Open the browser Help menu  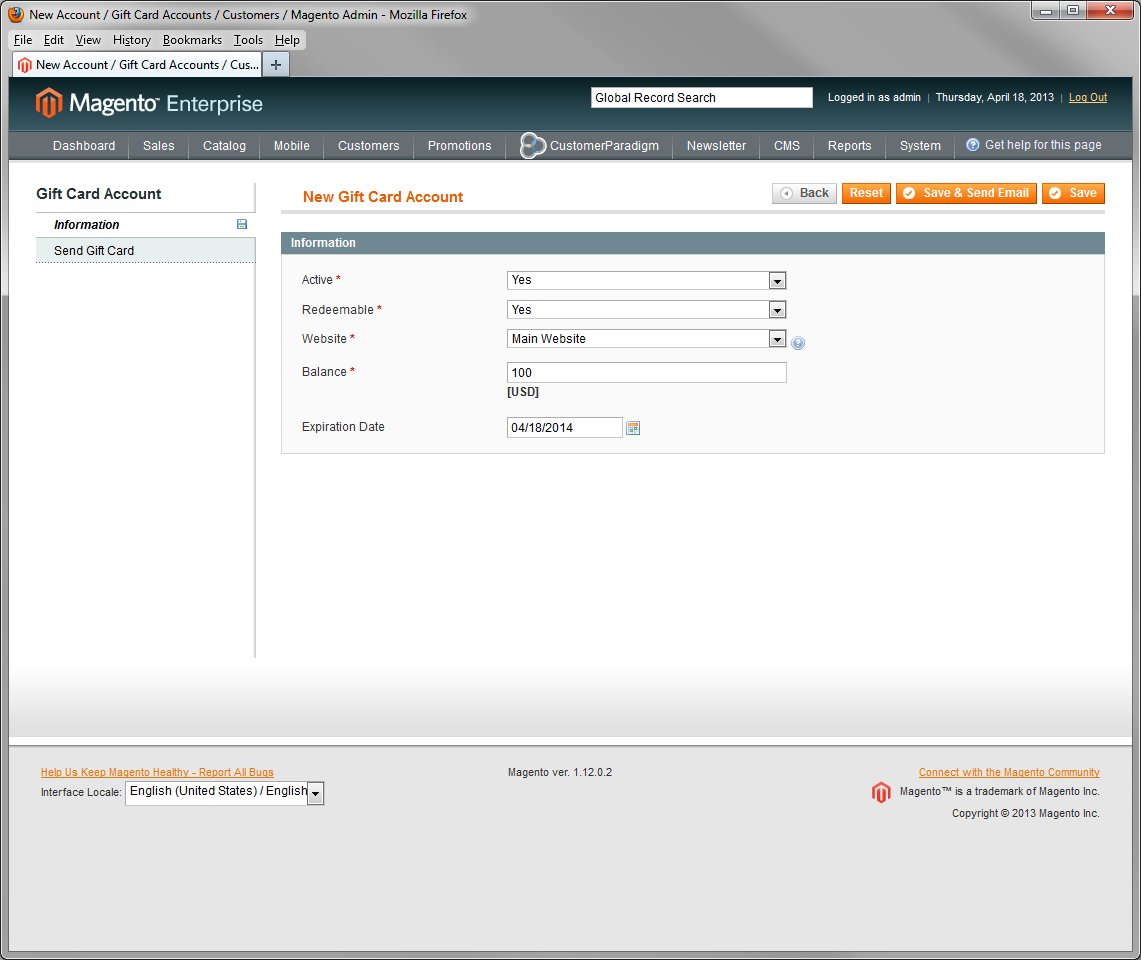coord(287,40)
